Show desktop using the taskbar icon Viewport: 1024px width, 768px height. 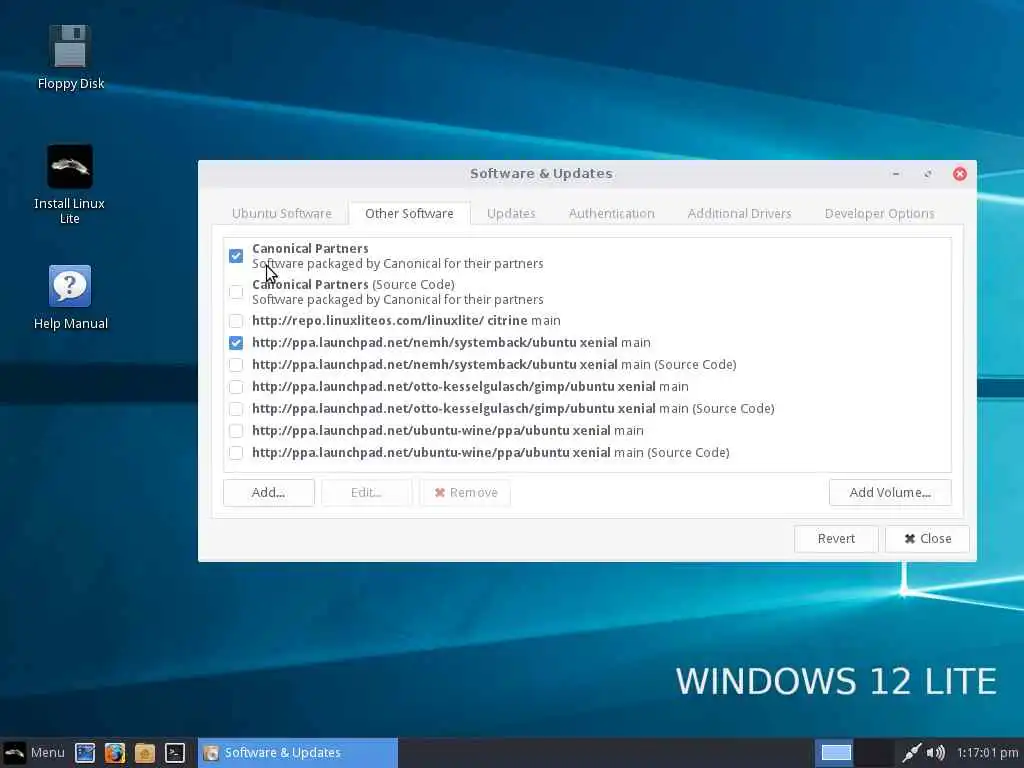85,752
